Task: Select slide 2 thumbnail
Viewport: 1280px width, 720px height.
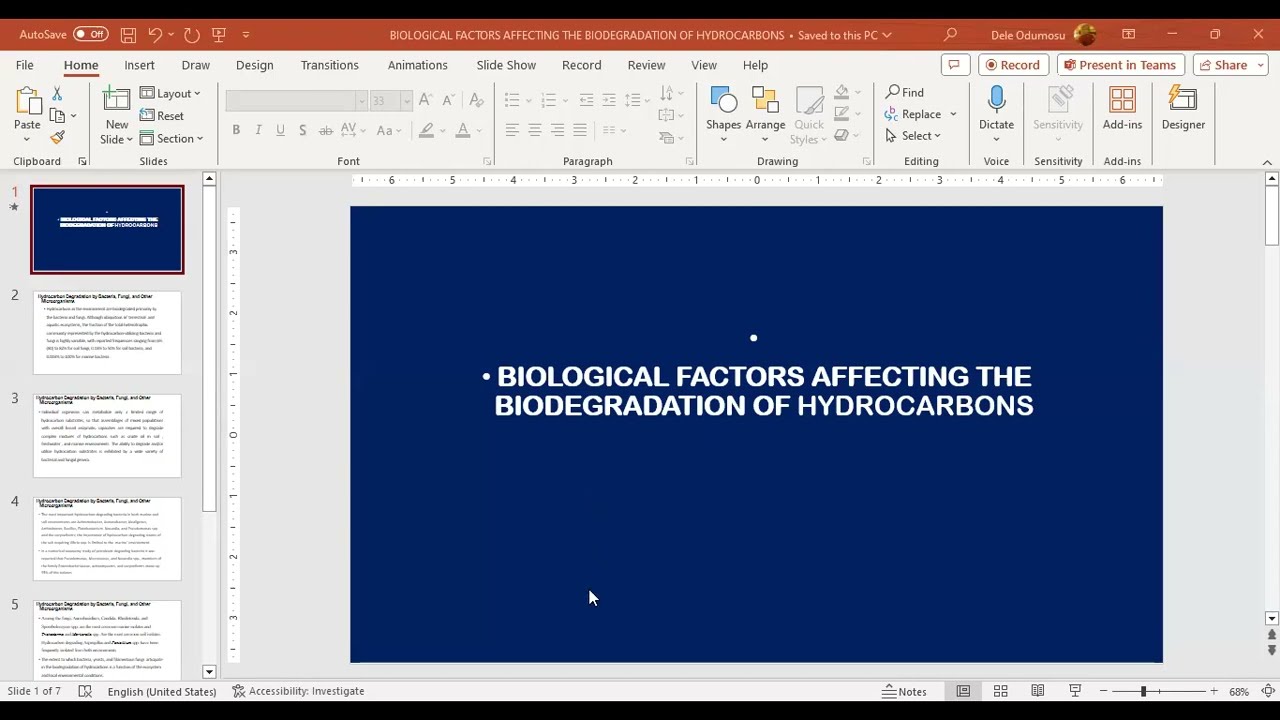Action: [107, 333]
